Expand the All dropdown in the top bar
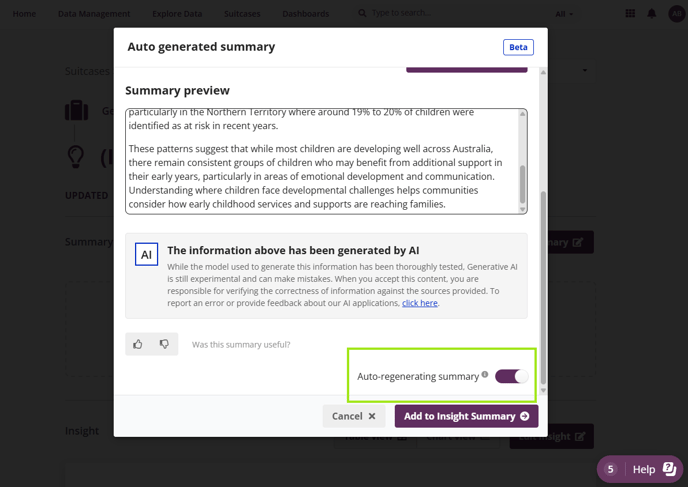This screenshot has height=487, width=688. tap(565, 14)
